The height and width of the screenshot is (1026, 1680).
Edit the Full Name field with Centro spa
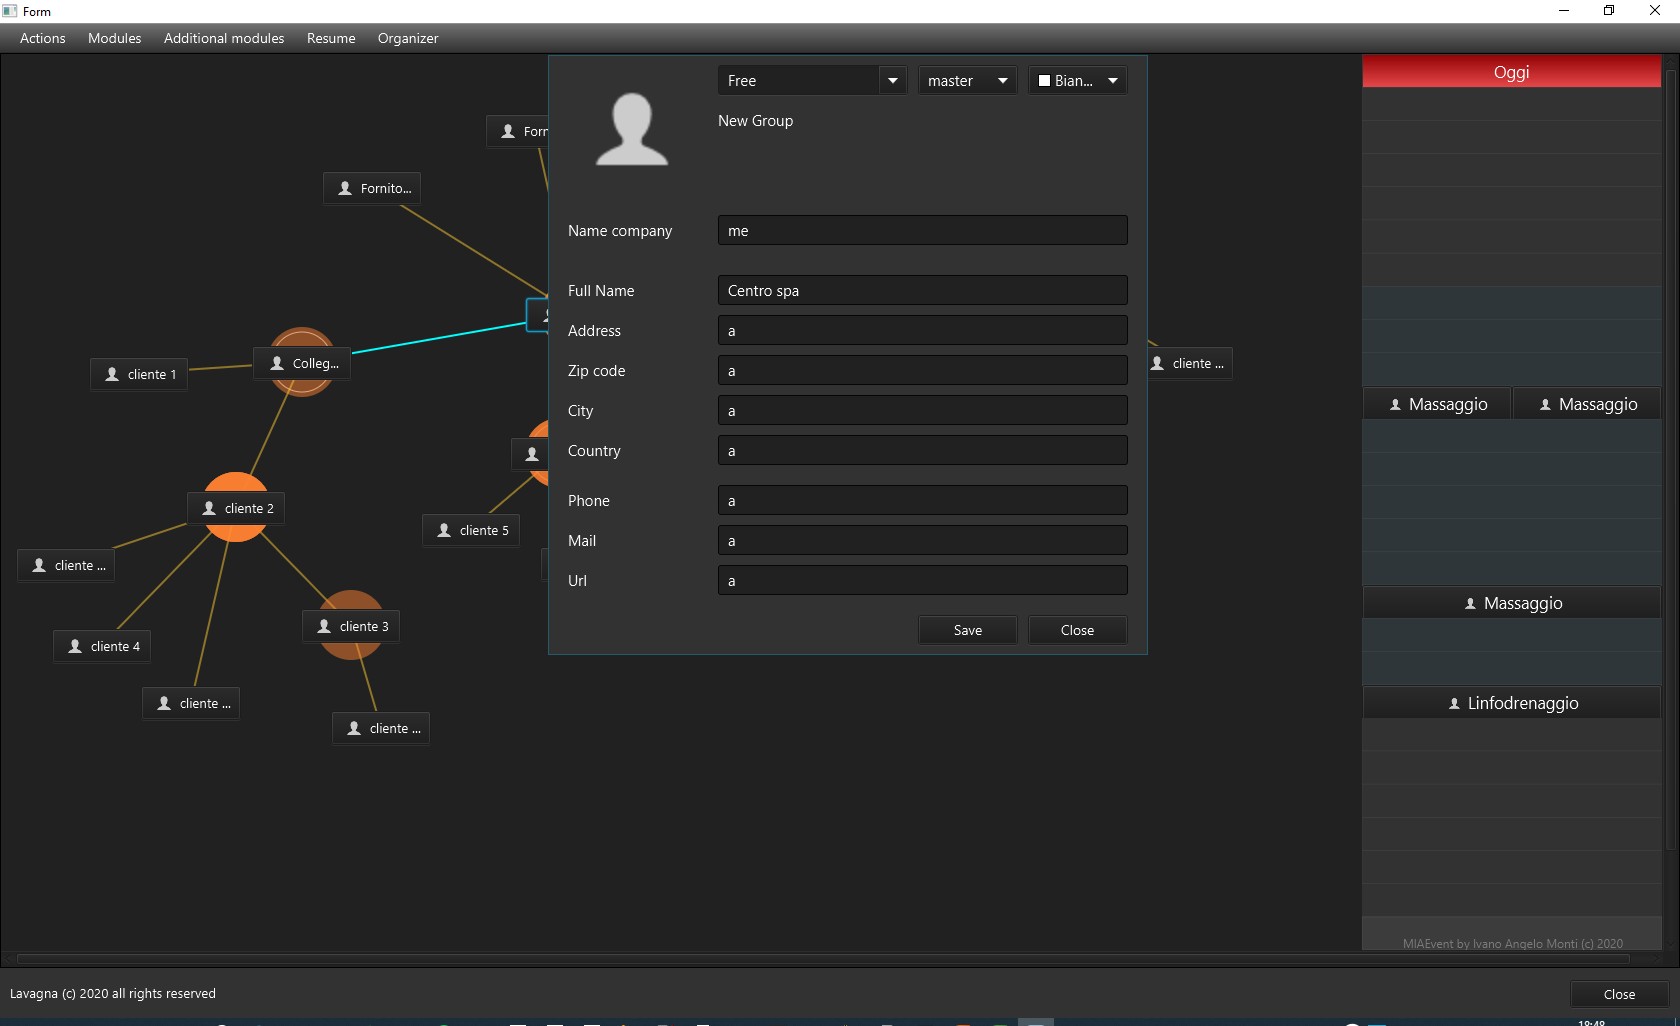pos(923,290)
